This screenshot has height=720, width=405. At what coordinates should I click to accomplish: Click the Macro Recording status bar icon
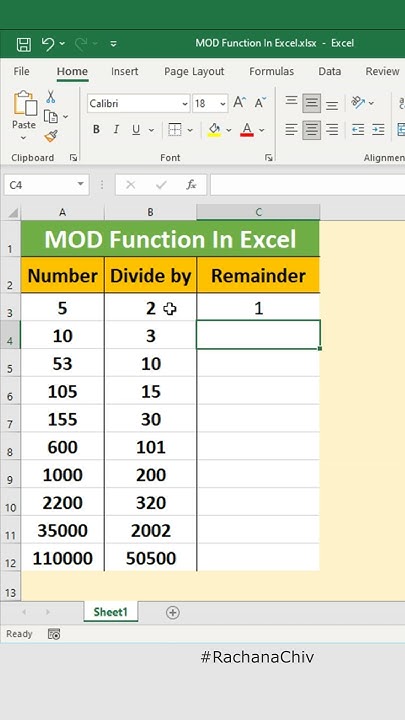pyautogui.click(x=54, y=634)
